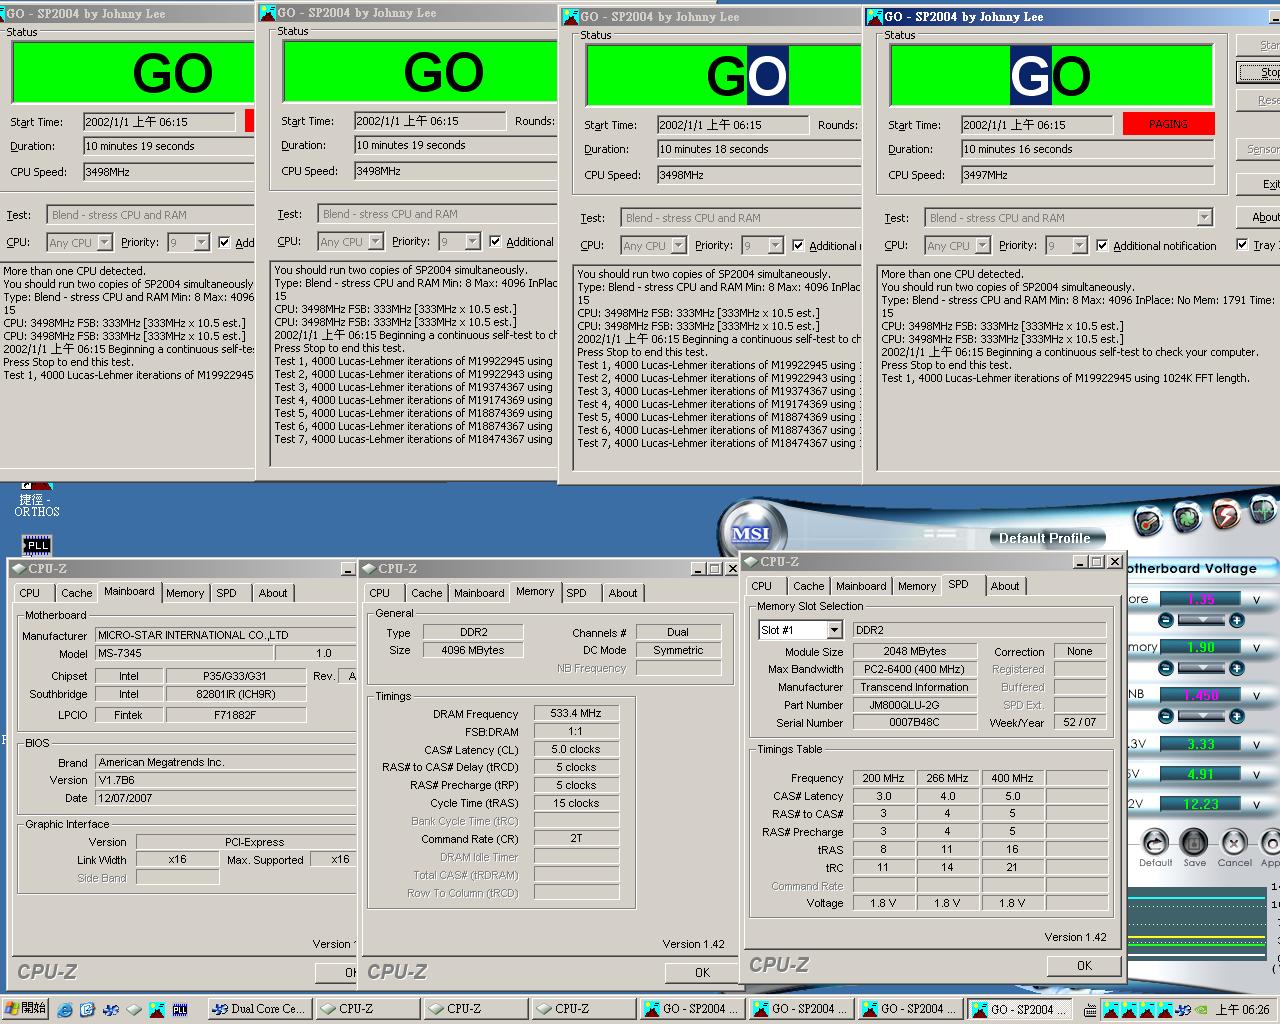Adjust the memory voltage slider
The height and width of the screenshot is (1024, 1280).
[x=1200, y=668]
